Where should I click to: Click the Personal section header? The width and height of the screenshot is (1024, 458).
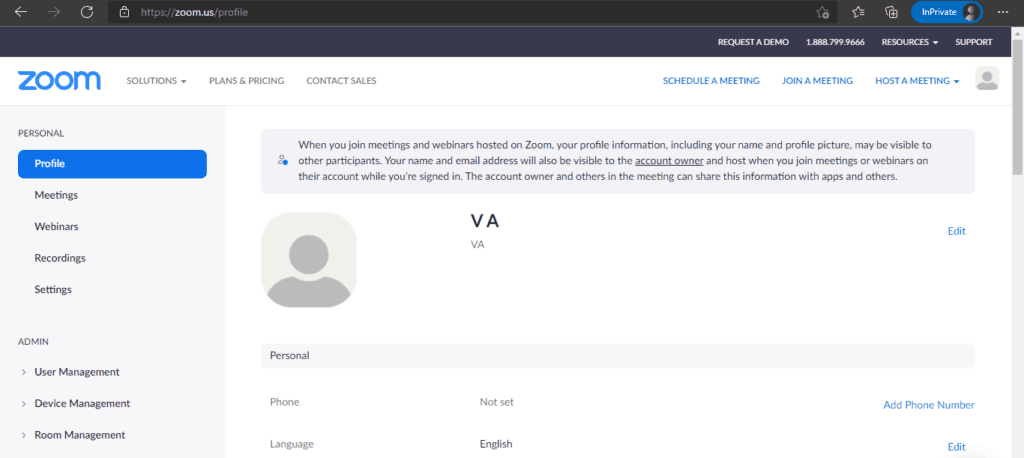618,356
